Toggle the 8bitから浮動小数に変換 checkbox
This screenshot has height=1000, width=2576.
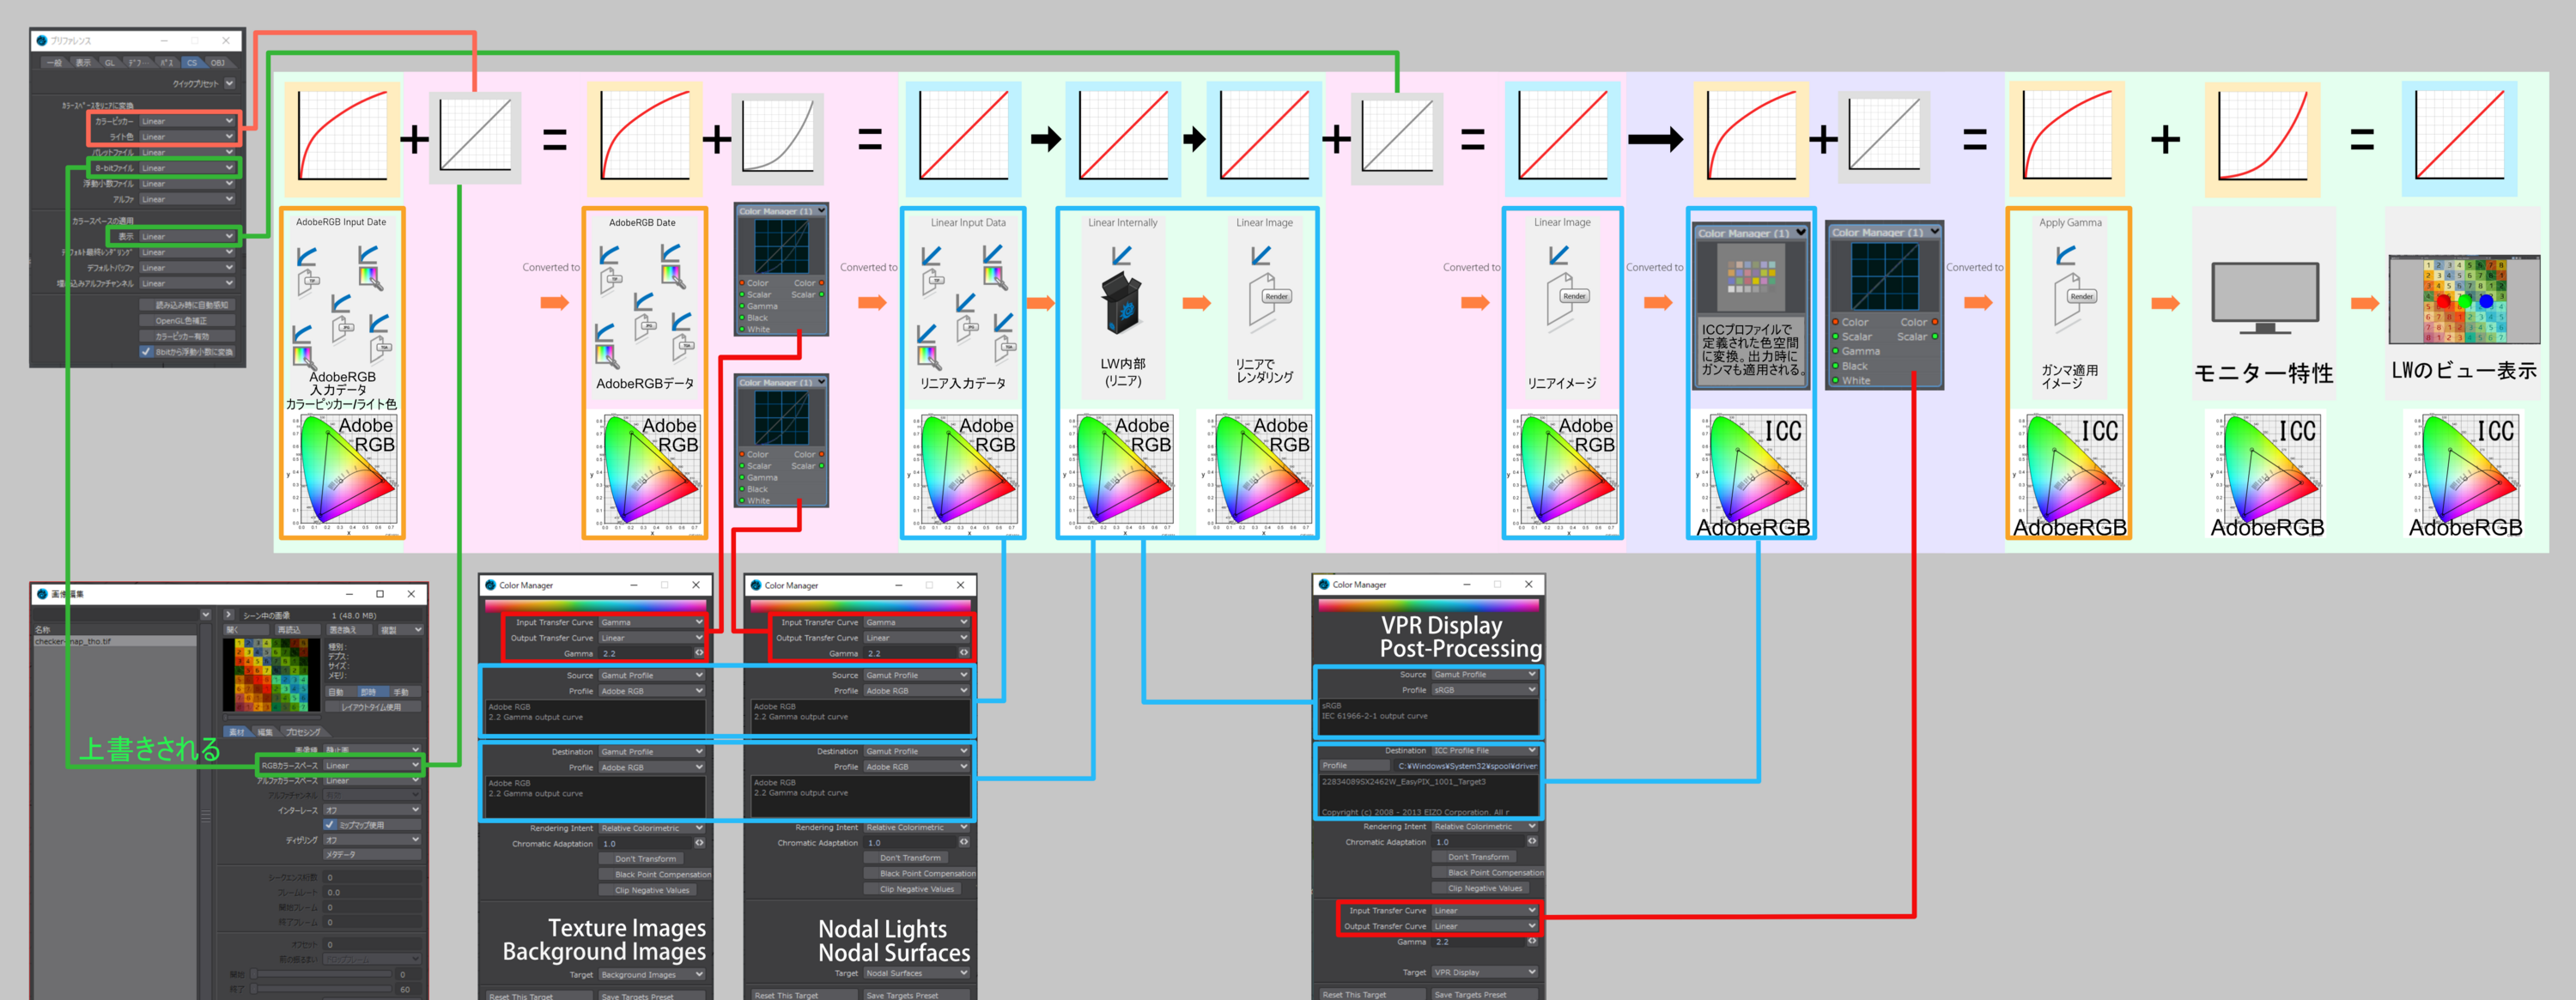pyautogui.click(x=146, y=352)
